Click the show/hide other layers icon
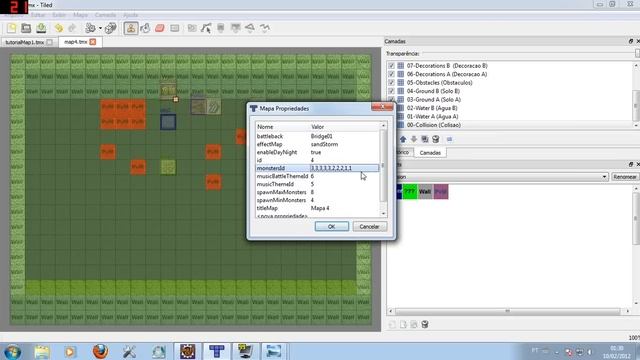This screenshot has height=360, width=640. (x=449, y=139)
